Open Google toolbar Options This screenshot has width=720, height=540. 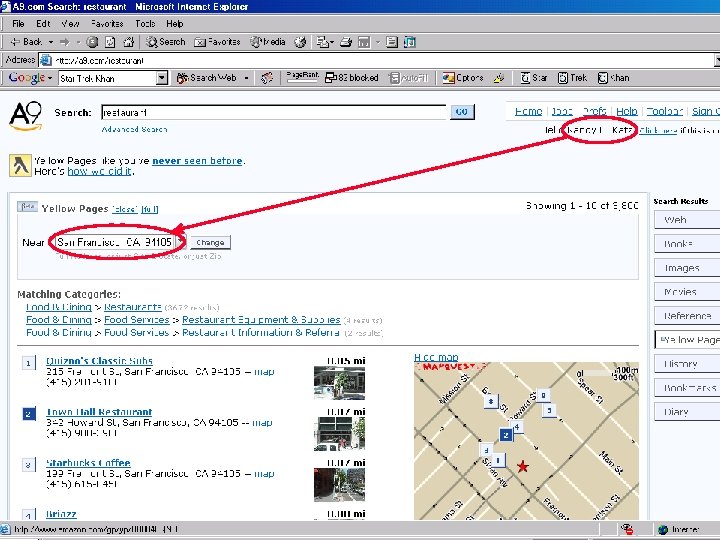(x=463, y=78)
